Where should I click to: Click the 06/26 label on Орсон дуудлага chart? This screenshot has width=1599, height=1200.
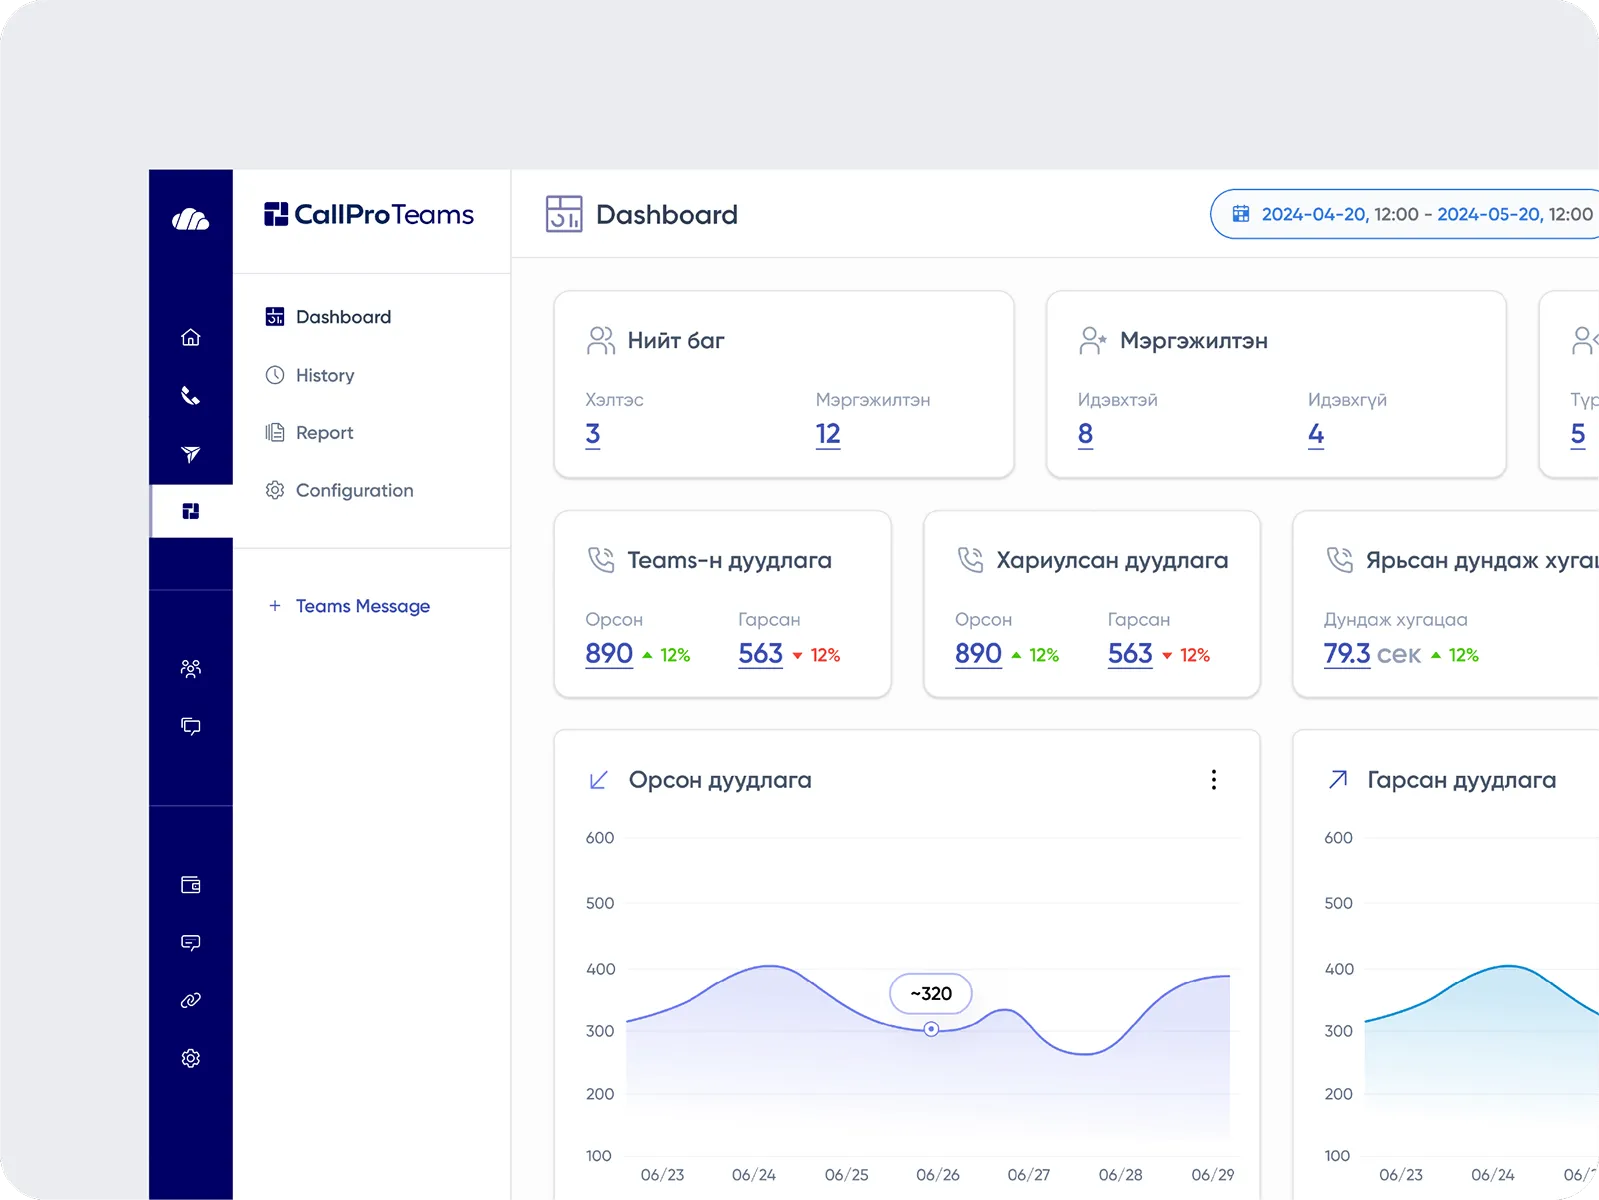pos(938,1175)
